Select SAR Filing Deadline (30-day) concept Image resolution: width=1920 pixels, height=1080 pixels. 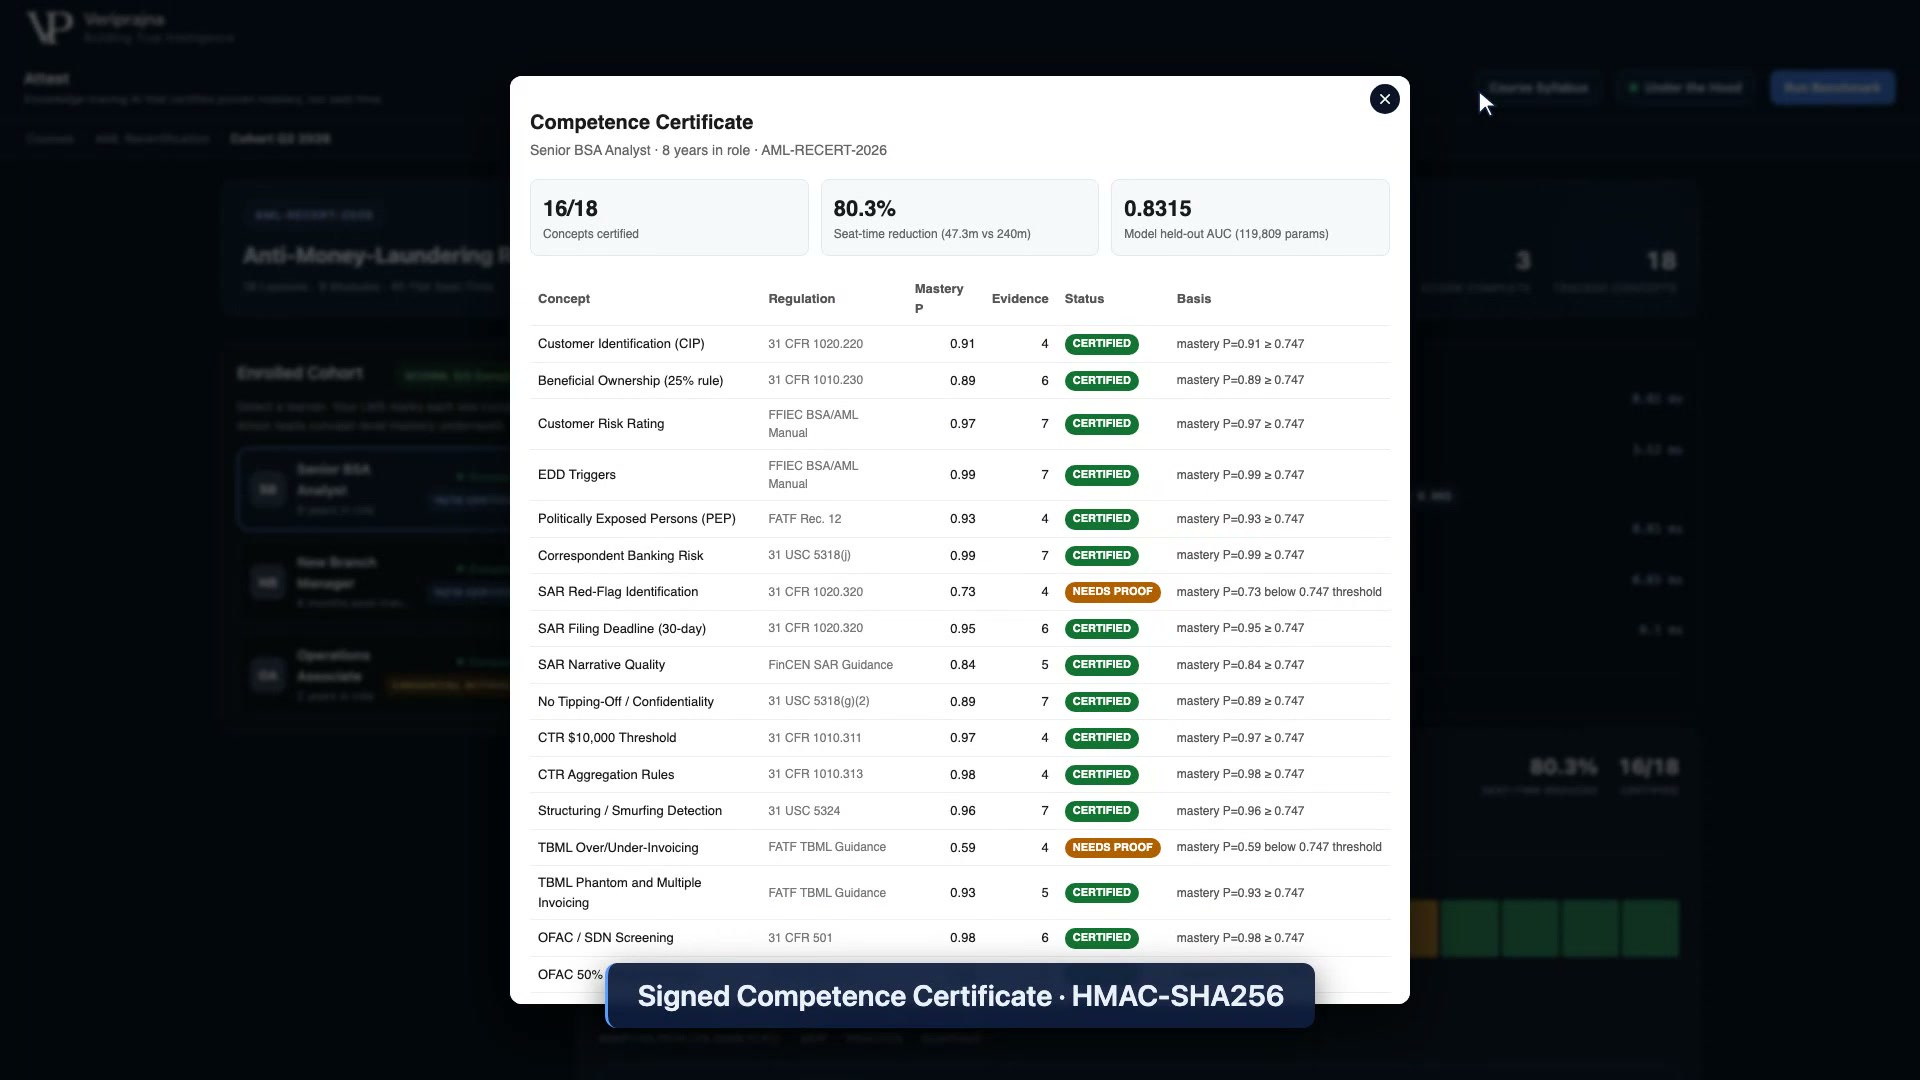(622, 629)
